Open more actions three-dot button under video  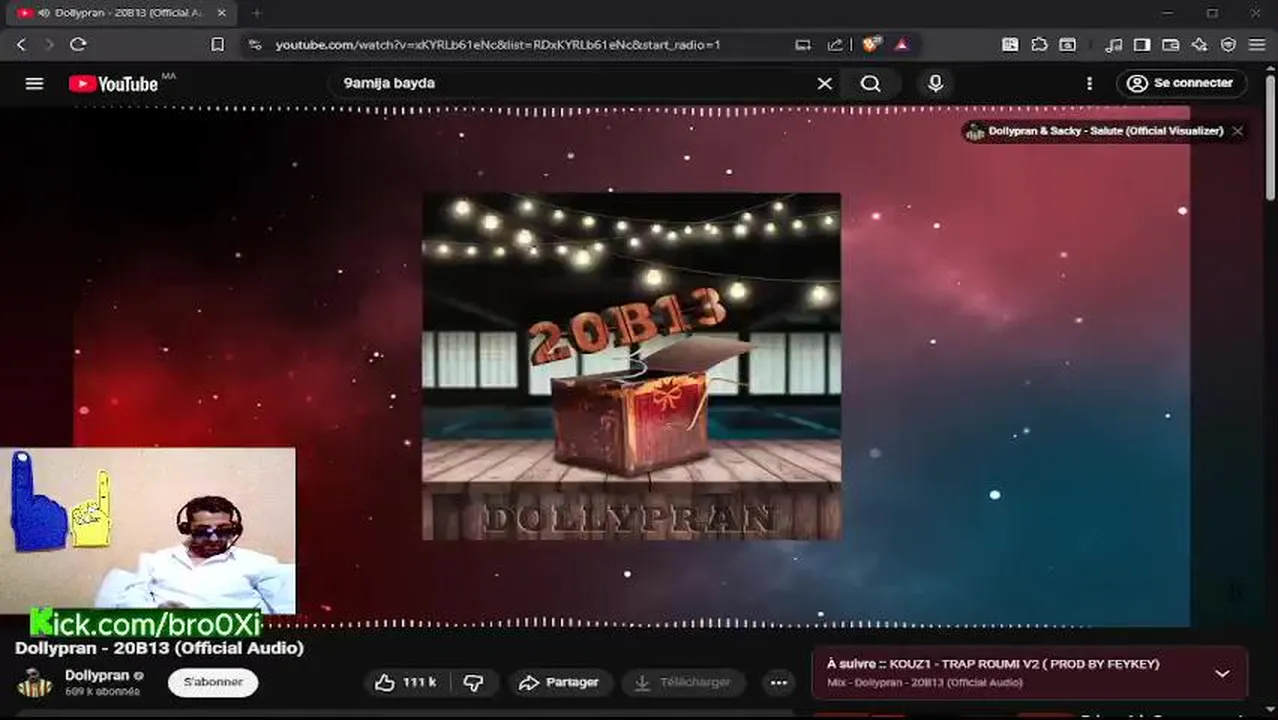(778, 683)
